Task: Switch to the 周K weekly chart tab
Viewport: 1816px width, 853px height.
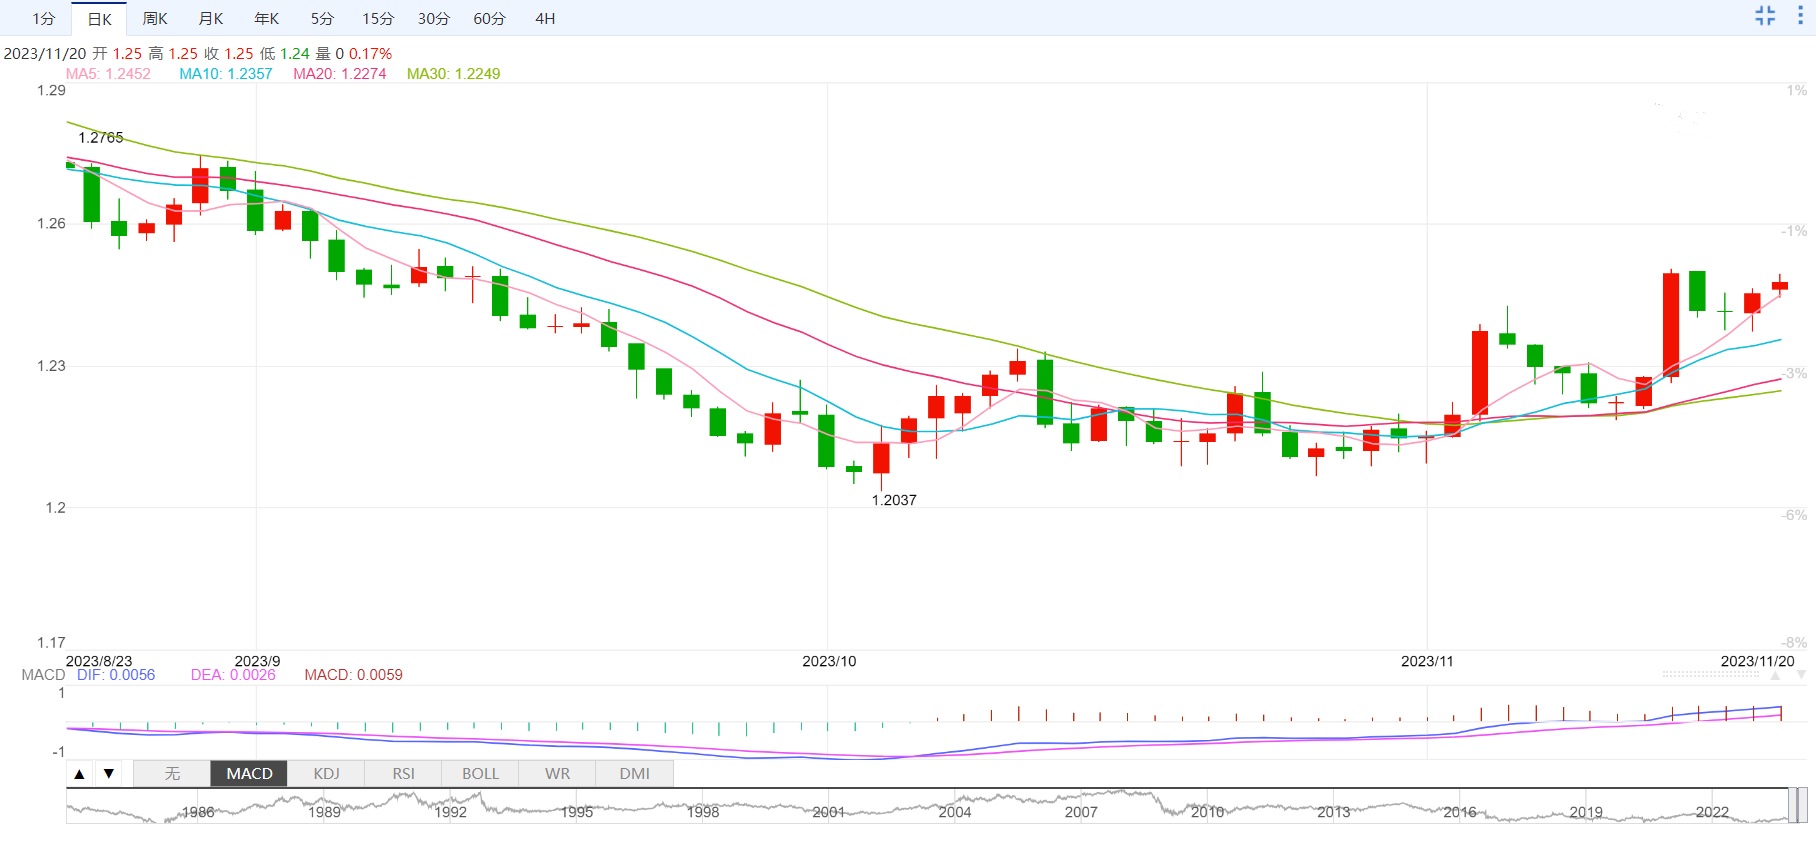Action: tap(155, 18)
